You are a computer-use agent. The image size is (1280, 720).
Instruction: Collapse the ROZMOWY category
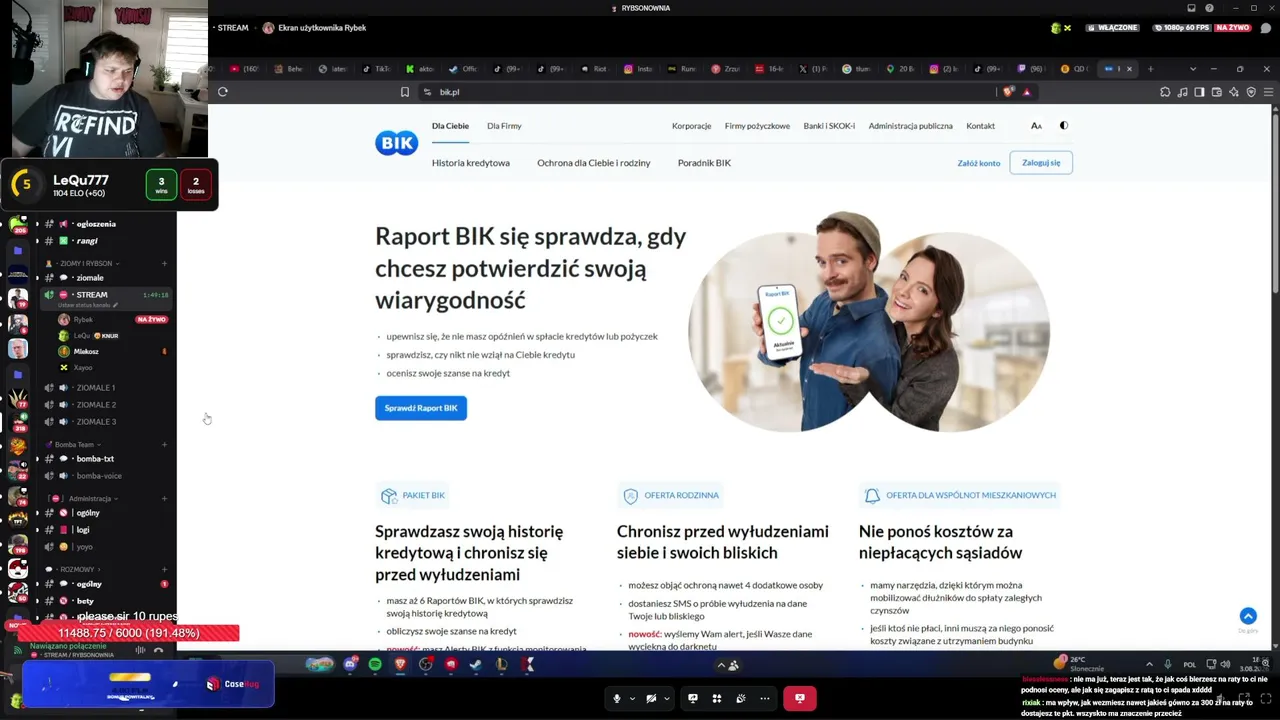77,569
